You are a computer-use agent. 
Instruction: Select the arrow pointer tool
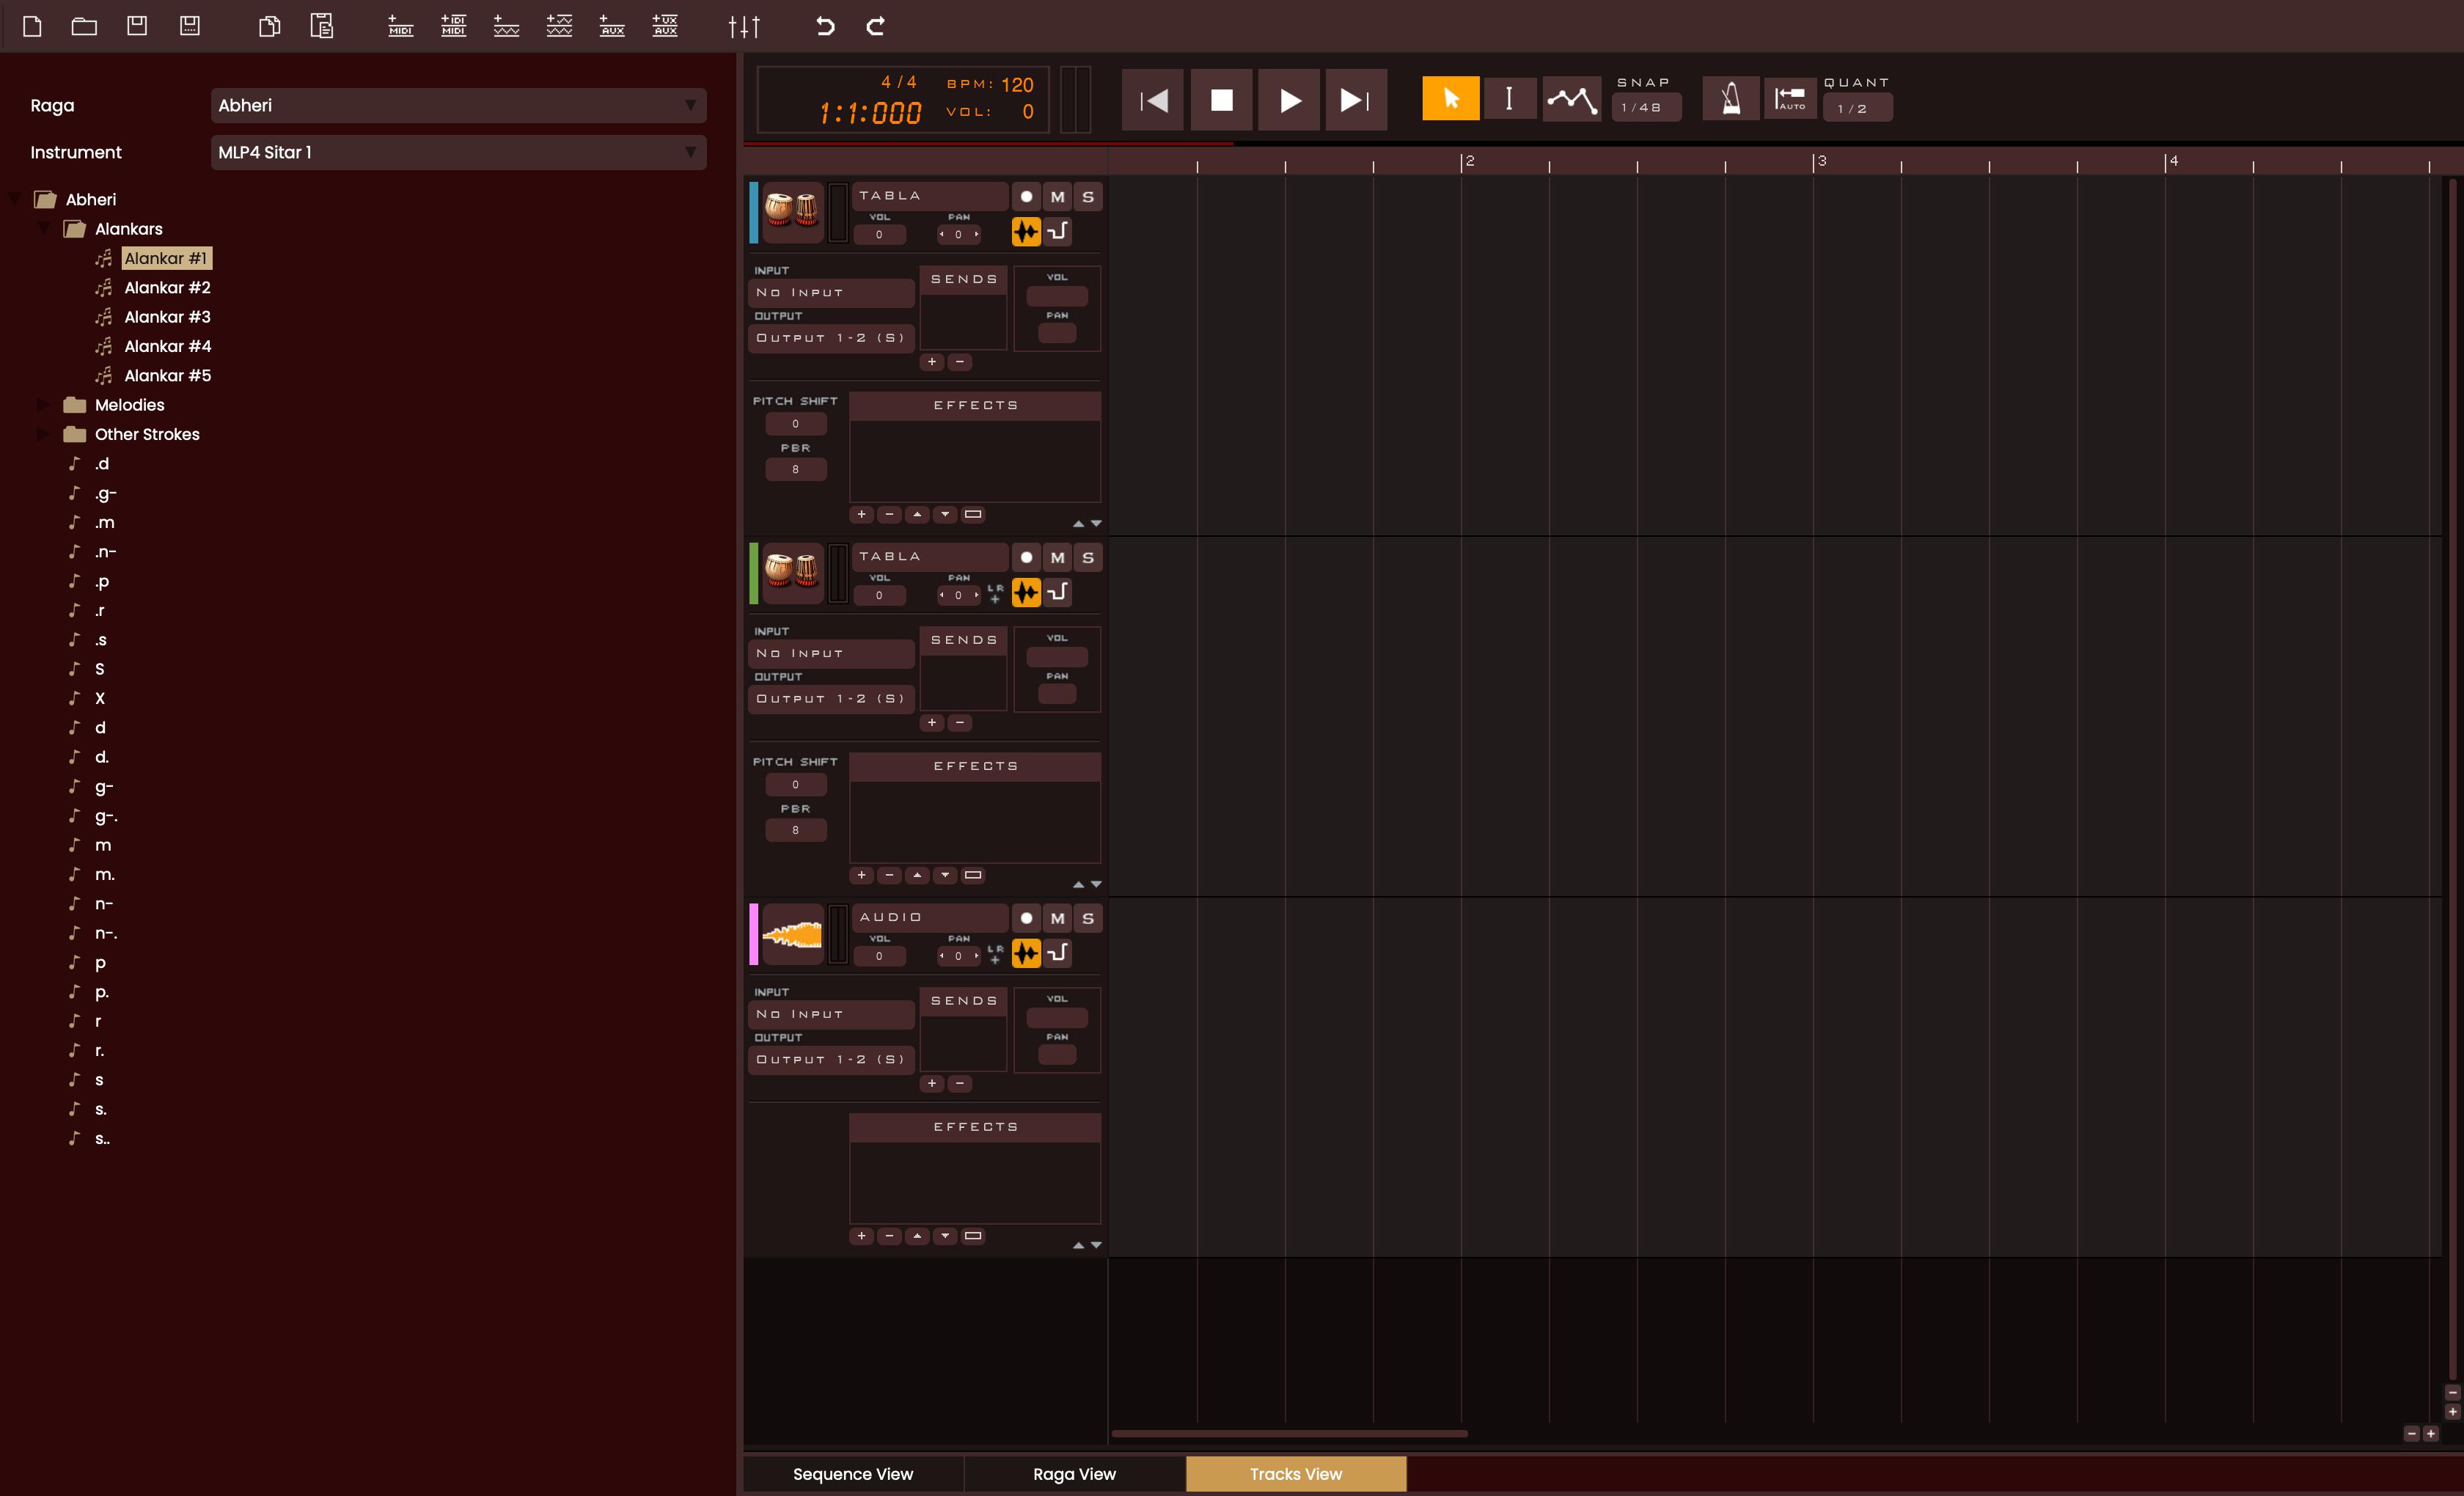click(x=1451, y=99)
